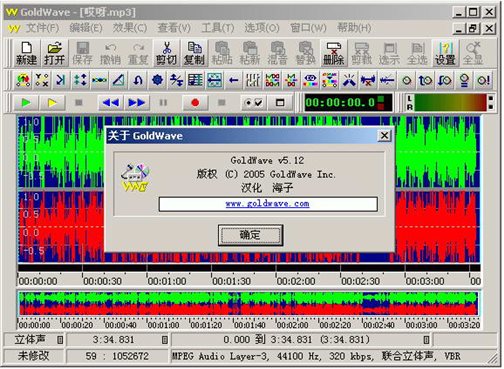This screenshot has width=504, height=369.
Task: Click the 重复 (Redo) toolbar icon
Action: [x=138, y=53]
